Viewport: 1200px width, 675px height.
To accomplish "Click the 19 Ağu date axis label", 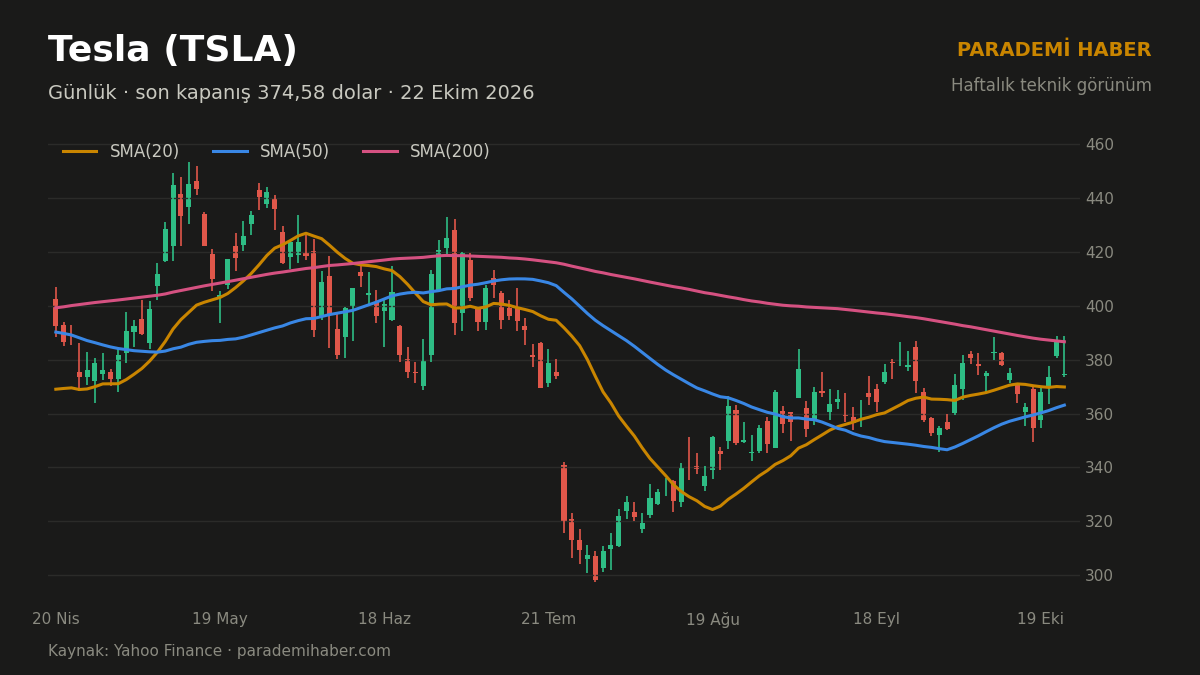I will pos(713,620).
